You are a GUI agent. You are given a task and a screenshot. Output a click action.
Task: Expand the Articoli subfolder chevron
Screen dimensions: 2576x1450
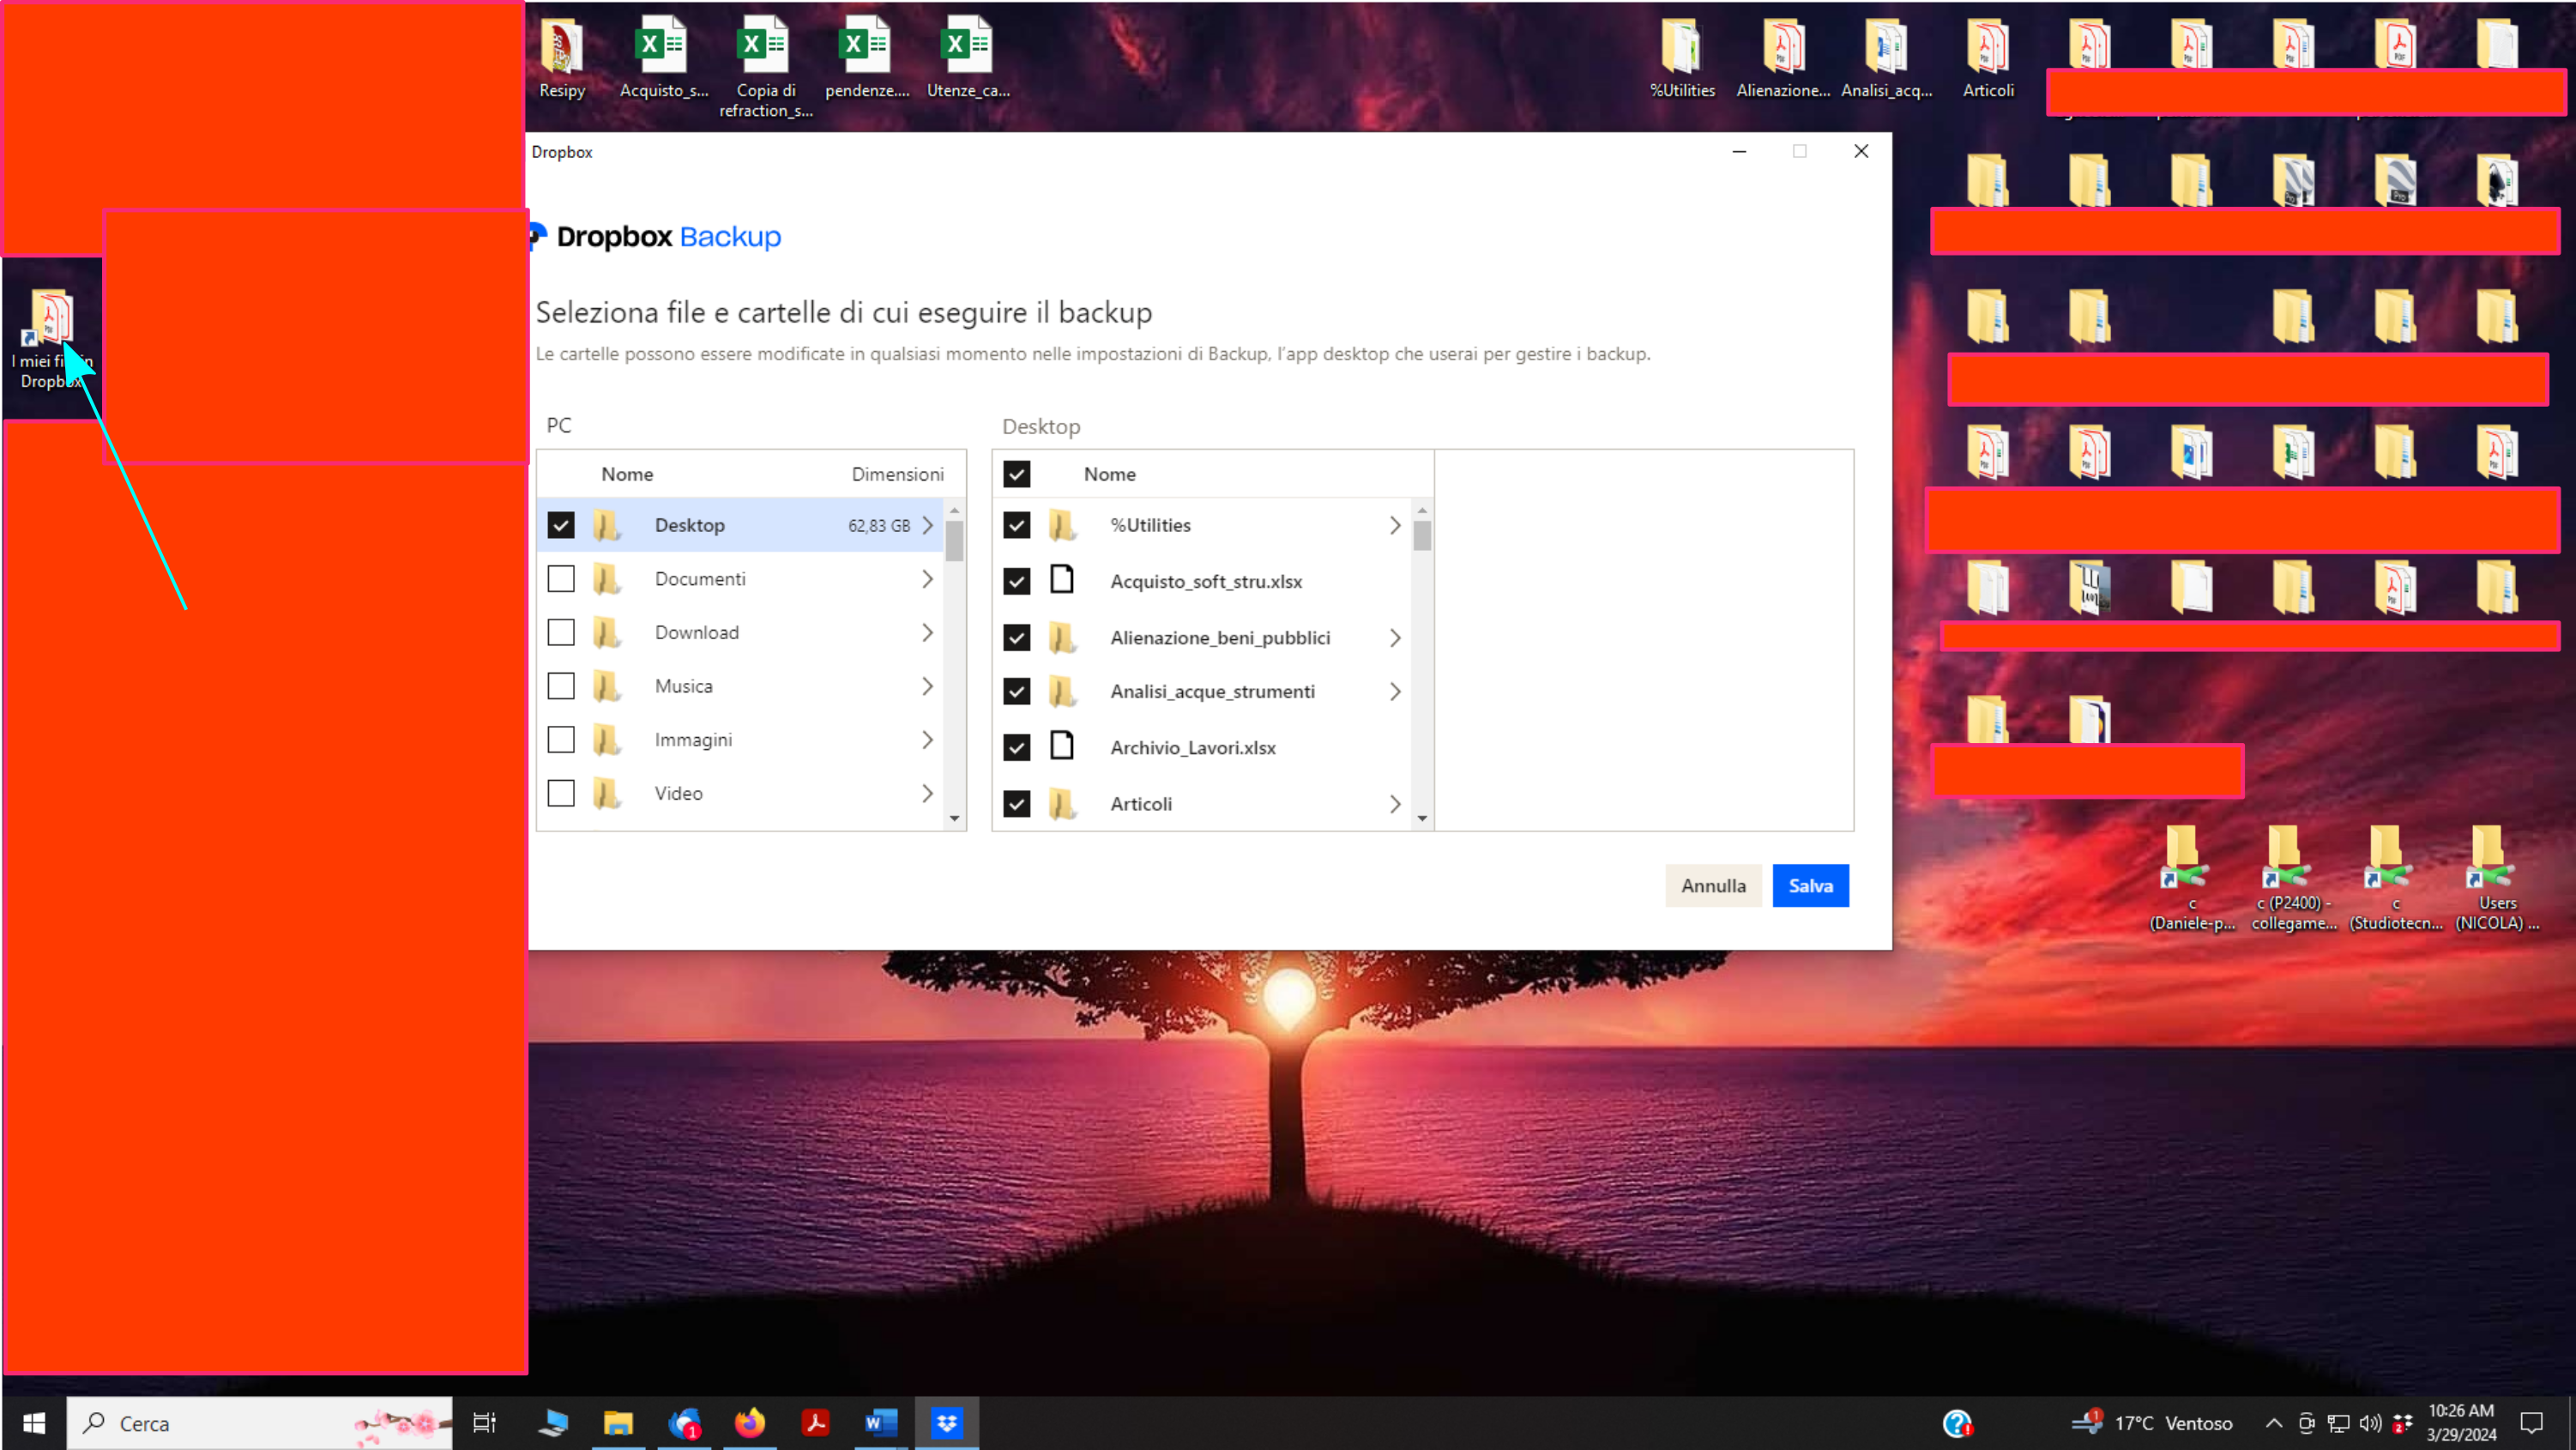1395,803
